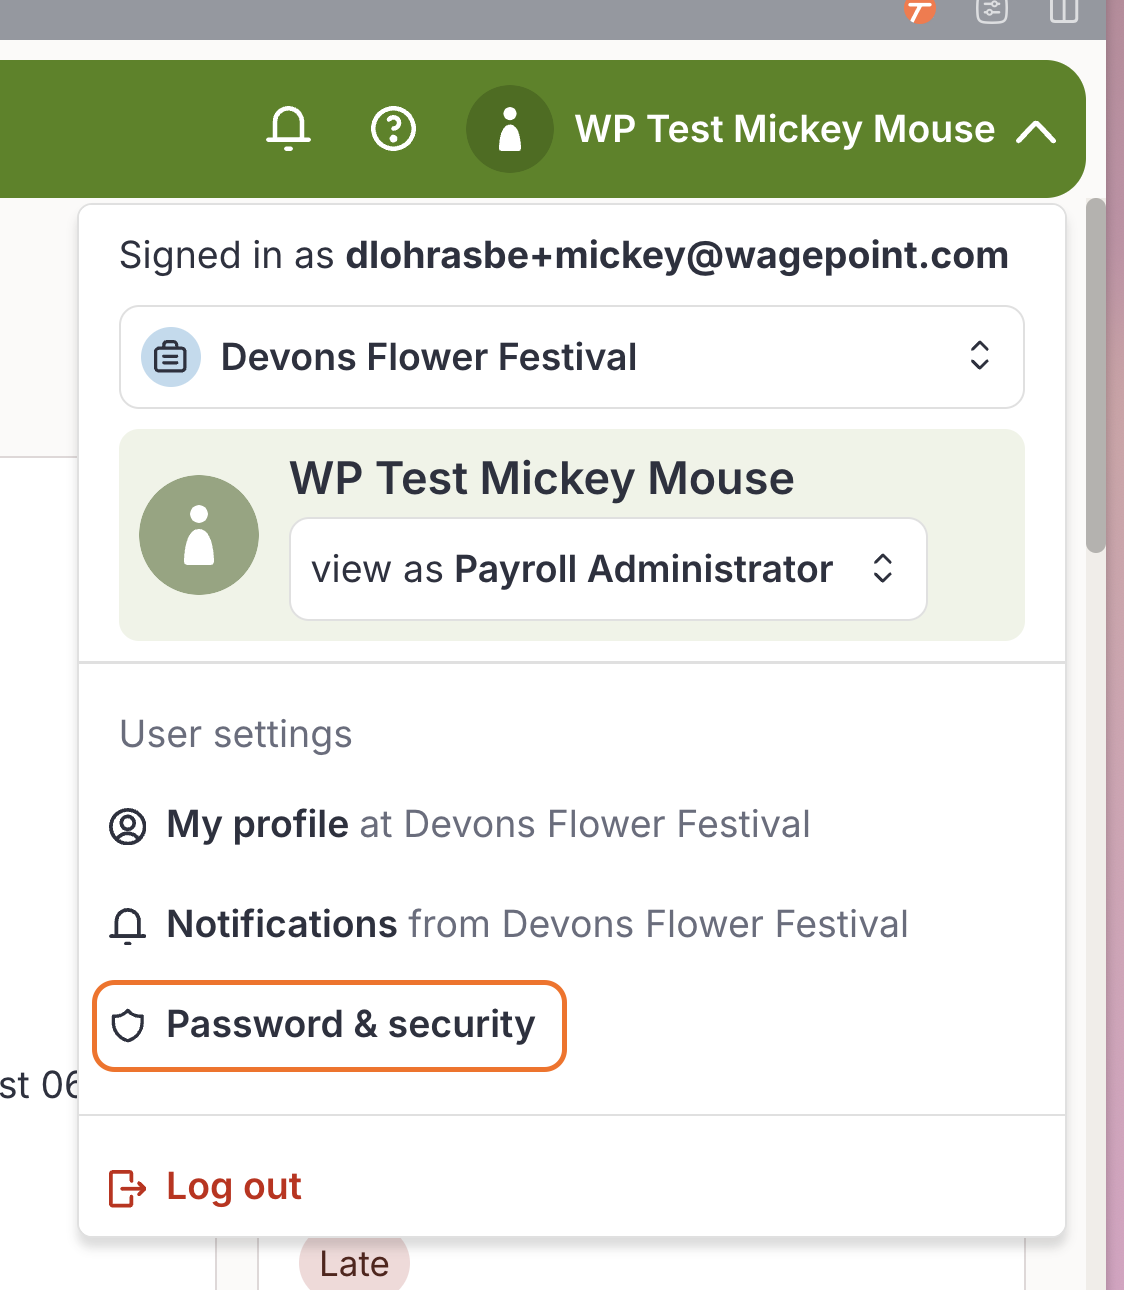Viewport: 1124px width, 1290px height.
Task: Click the large avatar in the profile card
Action: 199,535
